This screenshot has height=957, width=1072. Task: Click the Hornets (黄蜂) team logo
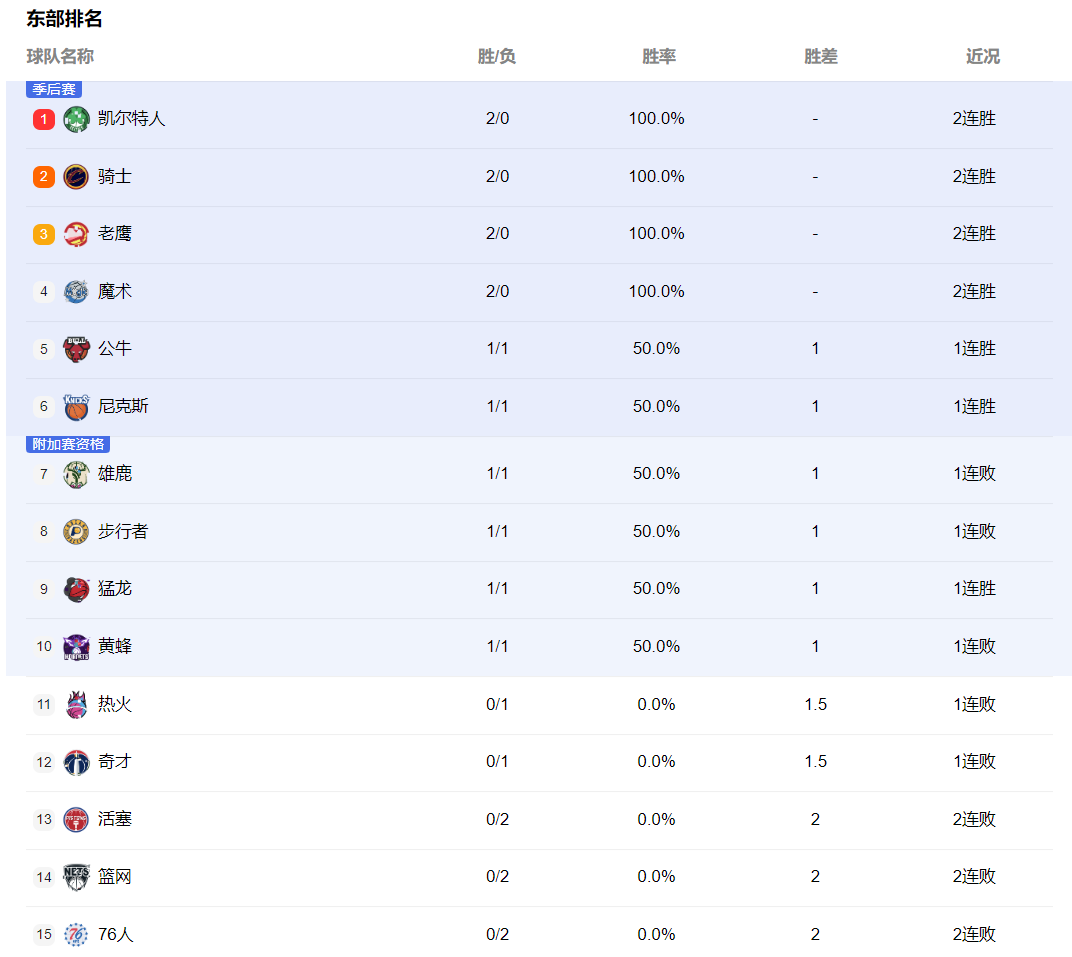(76, 647)
